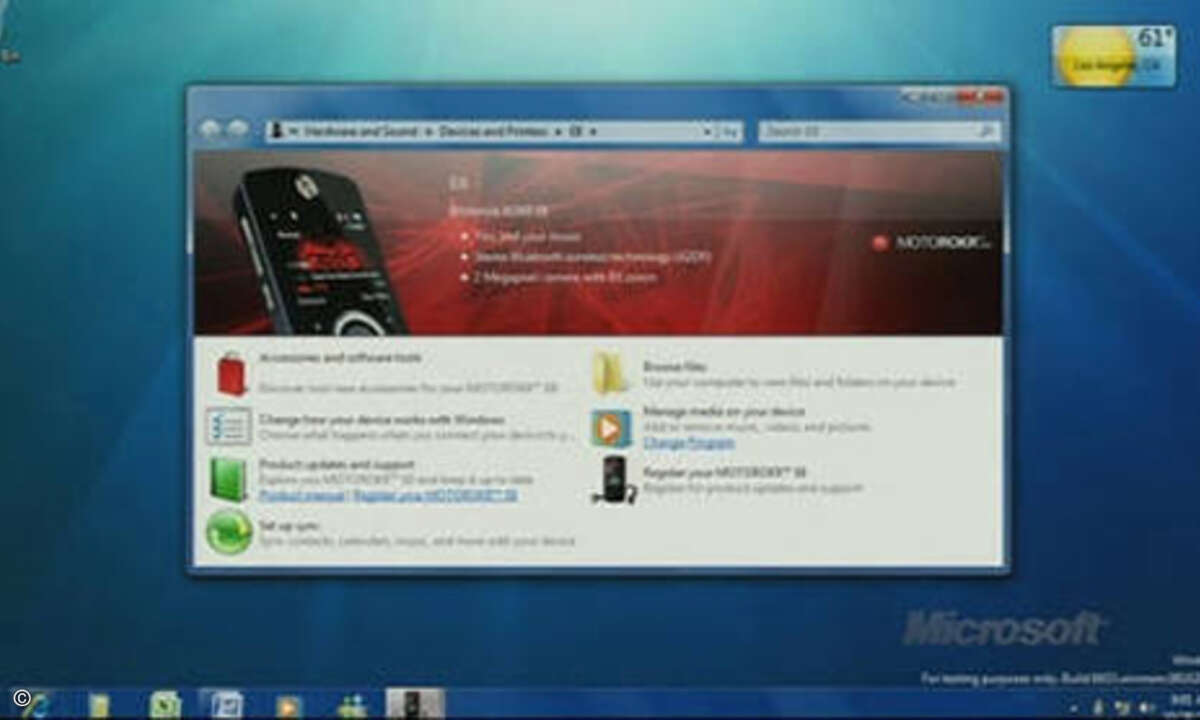
Task: Open Browse files
Action: (x=674, y=367)
